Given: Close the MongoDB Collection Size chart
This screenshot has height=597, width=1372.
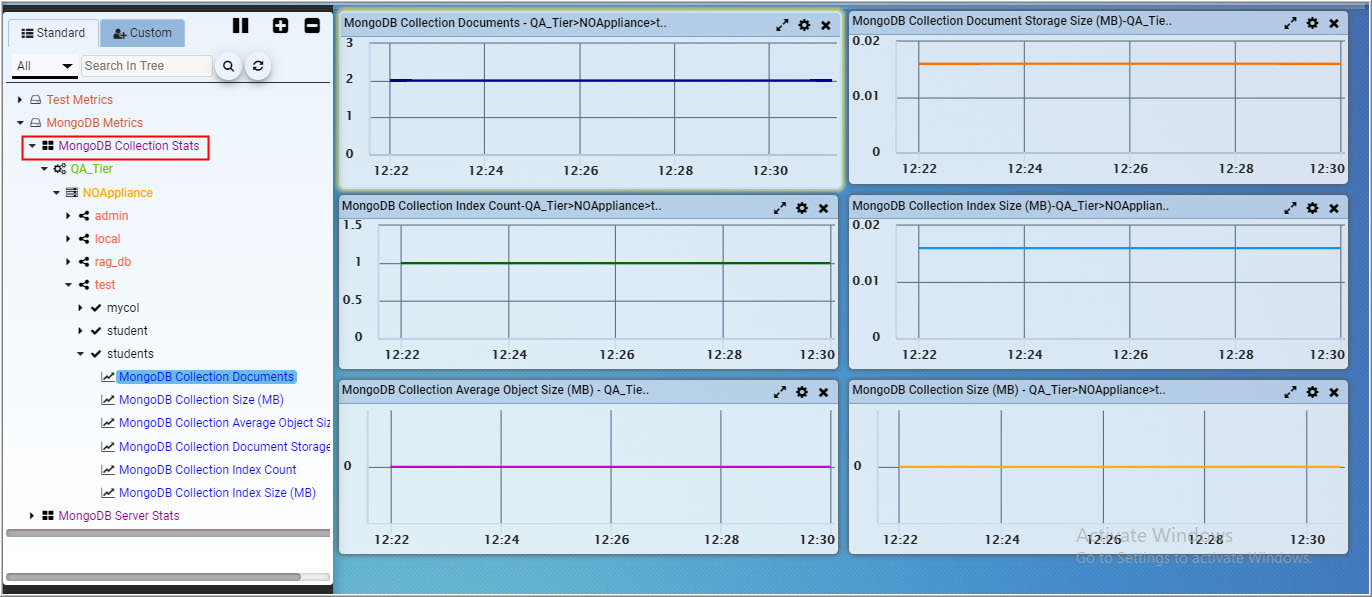Looking at the screenshot, I should 1334,392.
